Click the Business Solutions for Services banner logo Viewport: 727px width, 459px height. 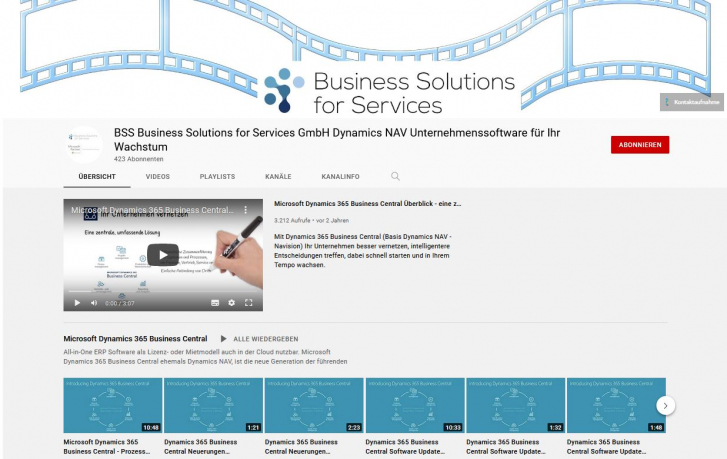point(389,92)
